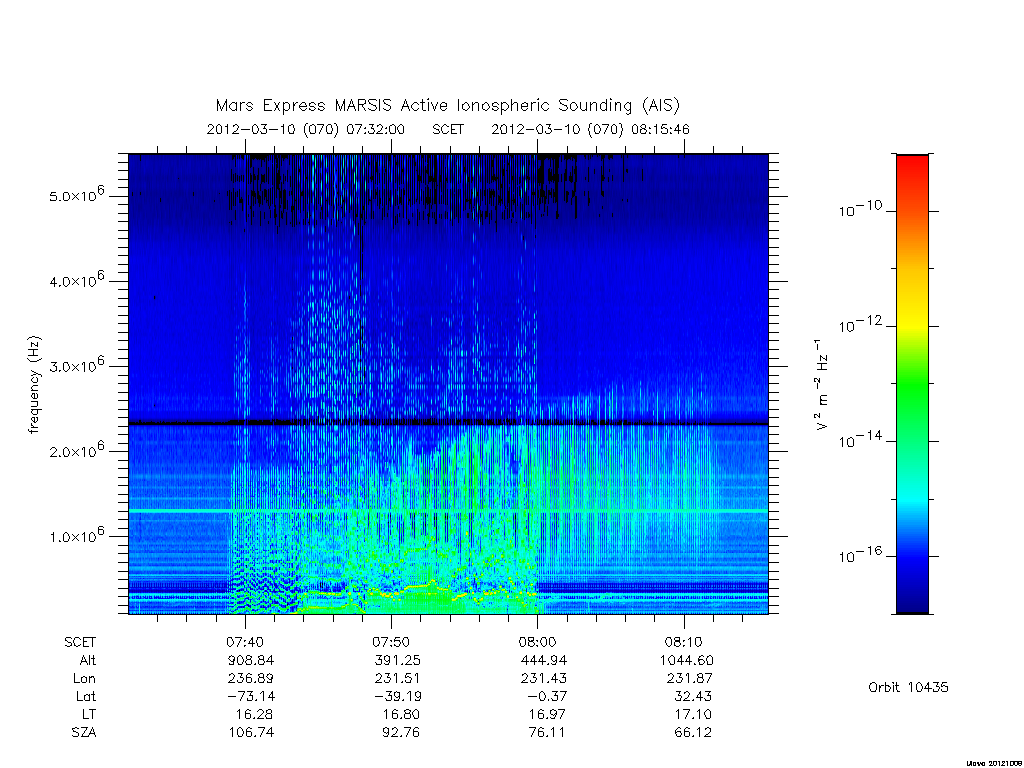Click the 1.0×10^6 frequency tick label

(x=77, y=536)
